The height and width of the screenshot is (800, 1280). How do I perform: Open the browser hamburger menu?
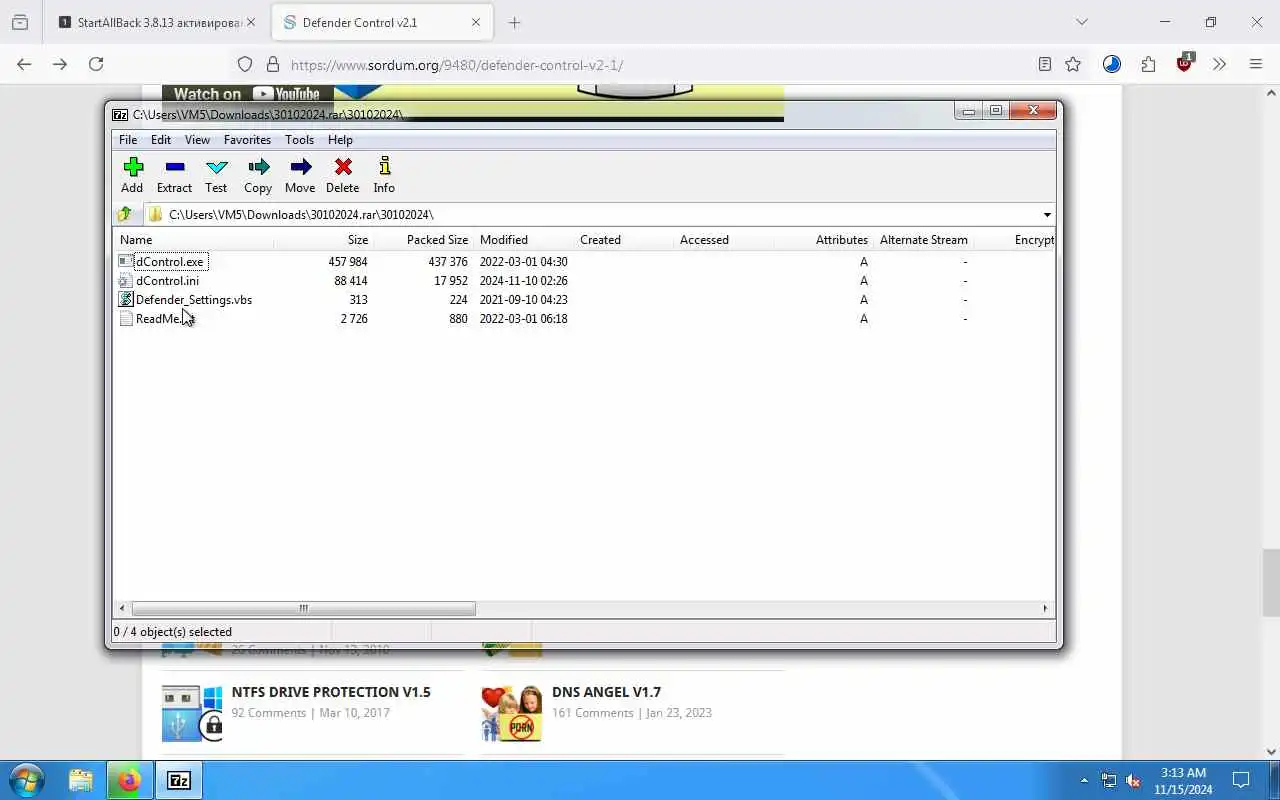point(1256,64)
